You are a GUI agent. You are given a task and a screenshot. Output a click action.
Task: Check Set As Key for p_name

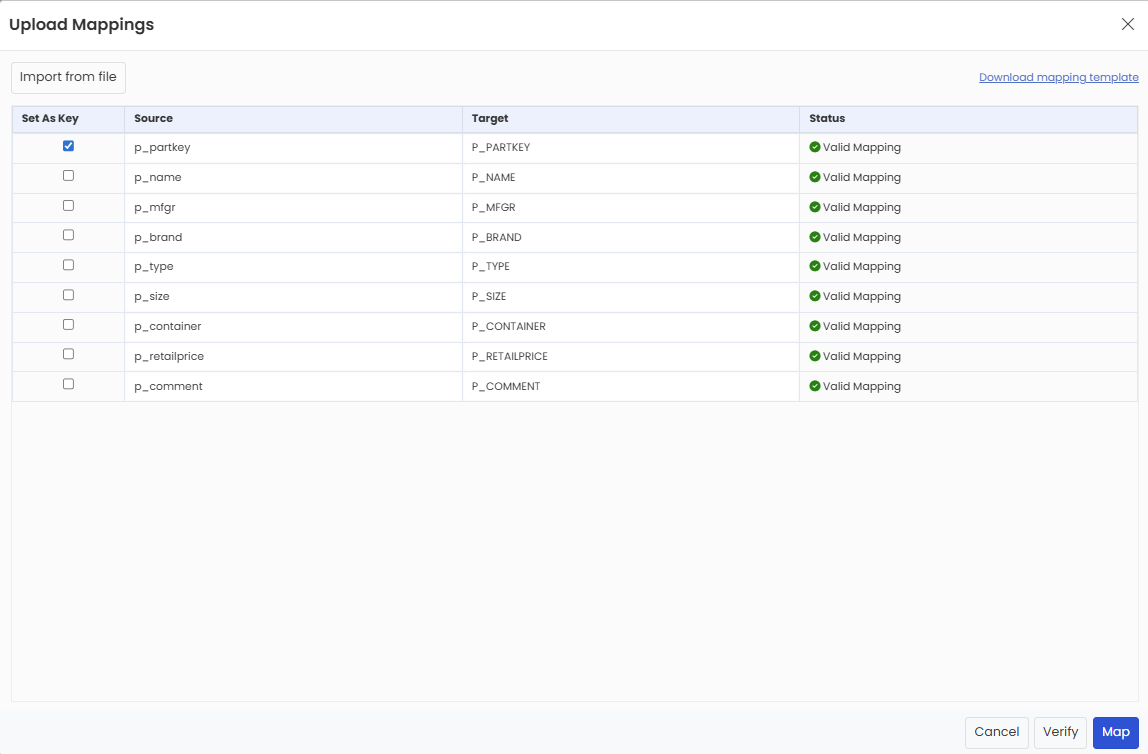pyautogui.click(x=68, y=176)
